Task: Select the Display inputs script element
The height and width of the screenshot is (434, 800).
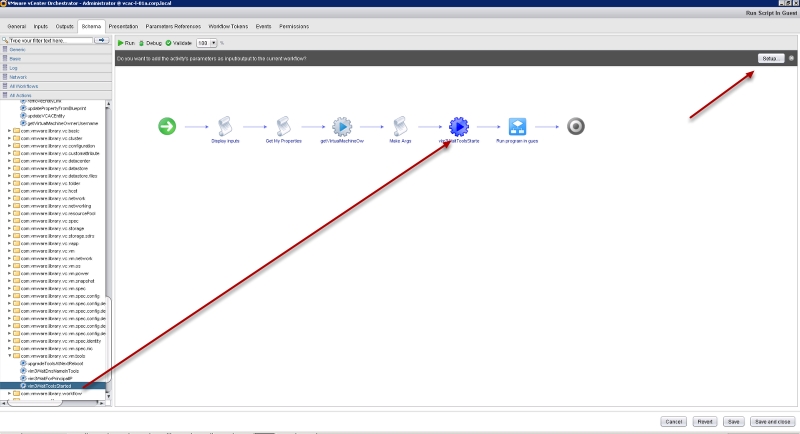Action: (x=225, y=126)
